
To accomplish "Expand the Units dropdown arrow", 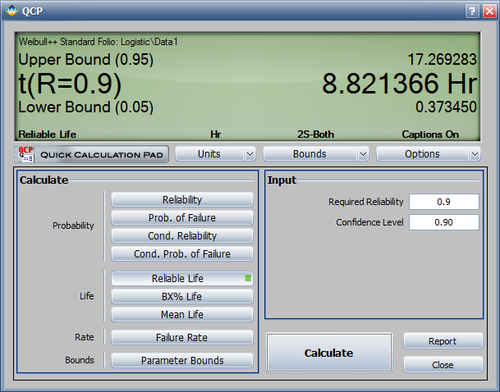I will pyautogui.click(x=250, y=154).
